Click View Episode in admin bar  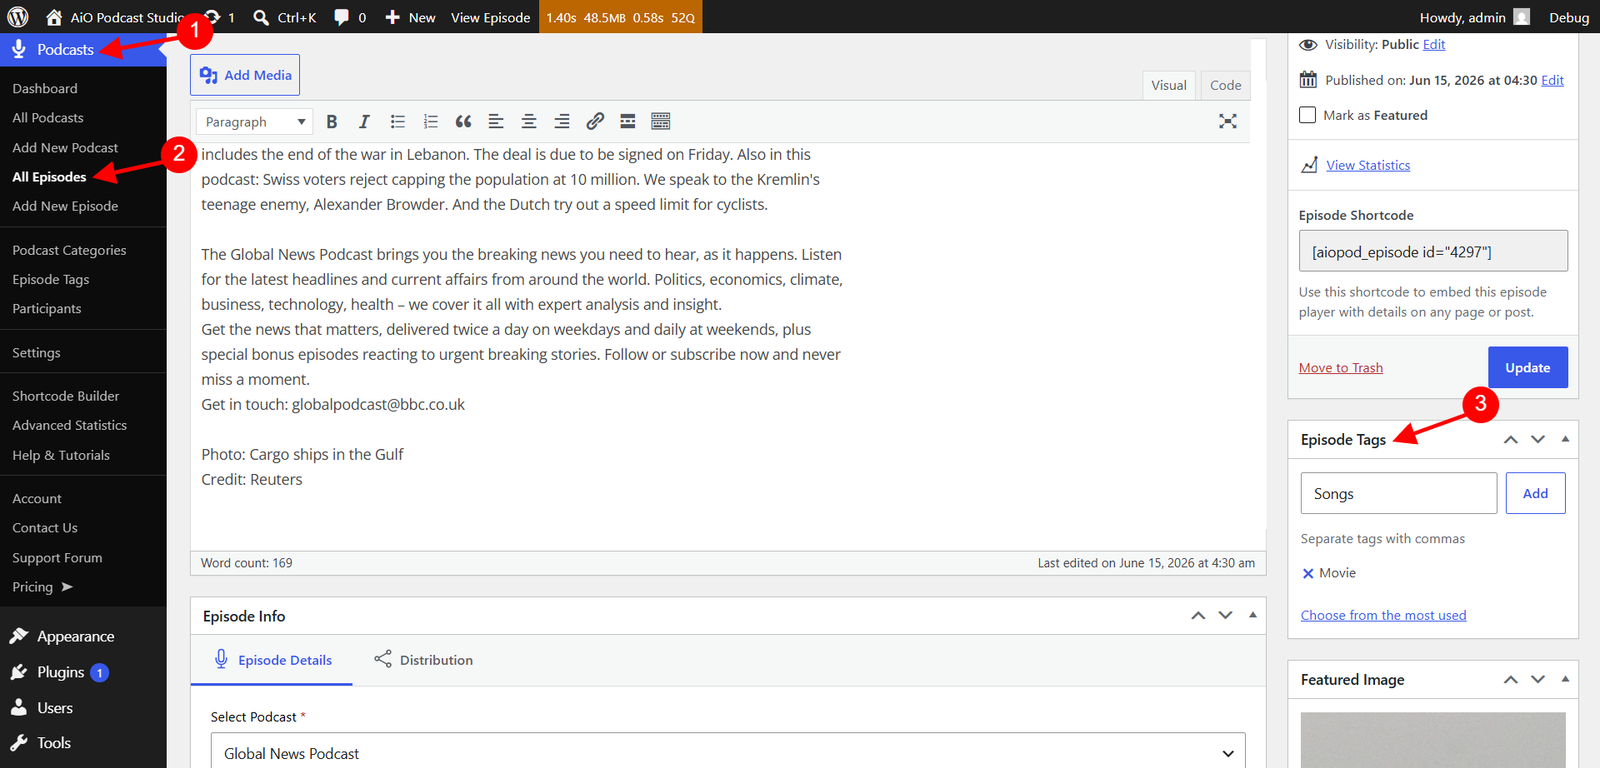point(490,17)
